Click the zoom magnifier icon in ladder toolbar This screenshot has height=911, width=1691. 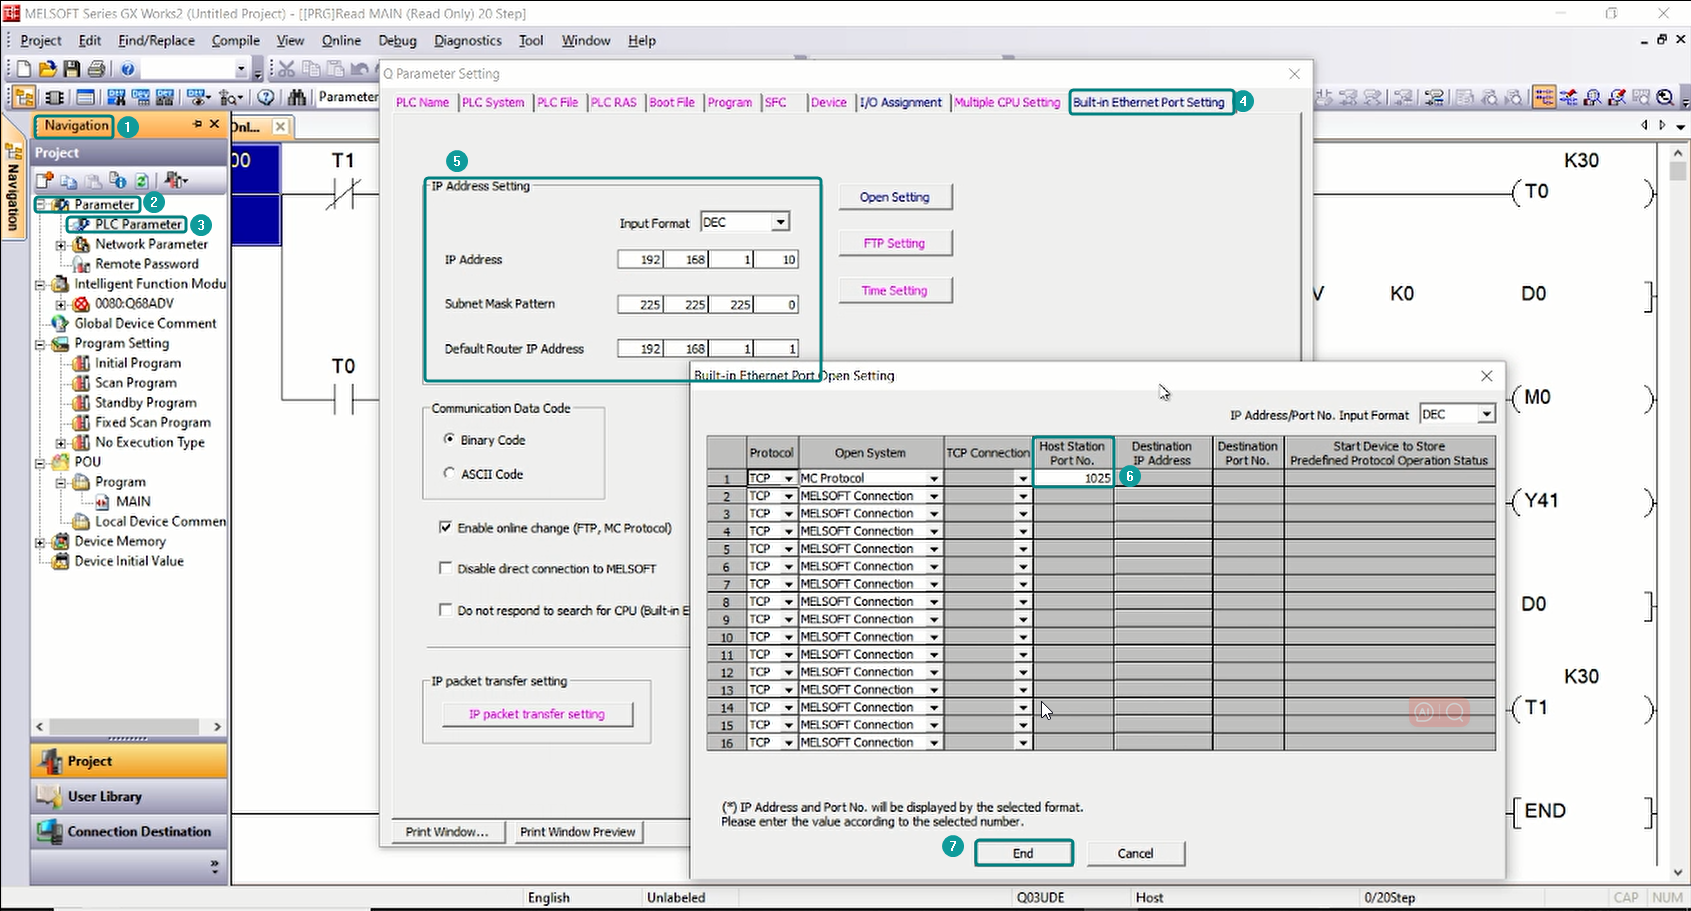(1665, 97)
